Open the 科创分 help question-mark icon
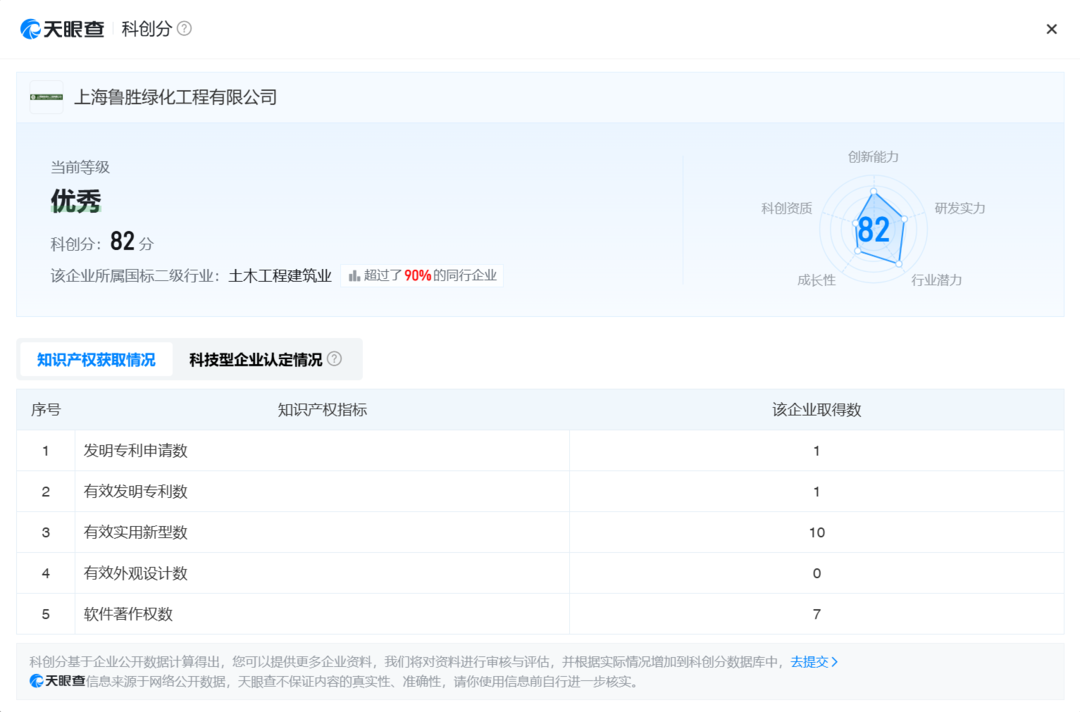The image size is (1080, 712). pyautogui.click(x=184, y=28)
